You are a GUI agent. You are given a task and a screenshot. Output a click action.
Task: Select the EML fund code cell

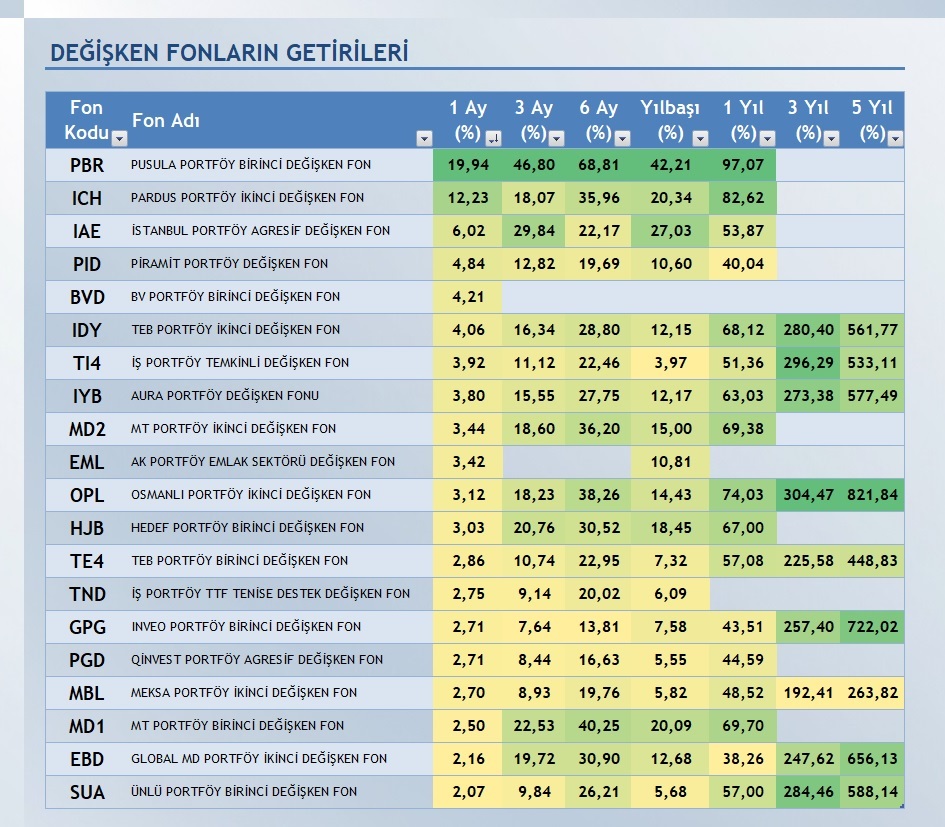[87, 462]
